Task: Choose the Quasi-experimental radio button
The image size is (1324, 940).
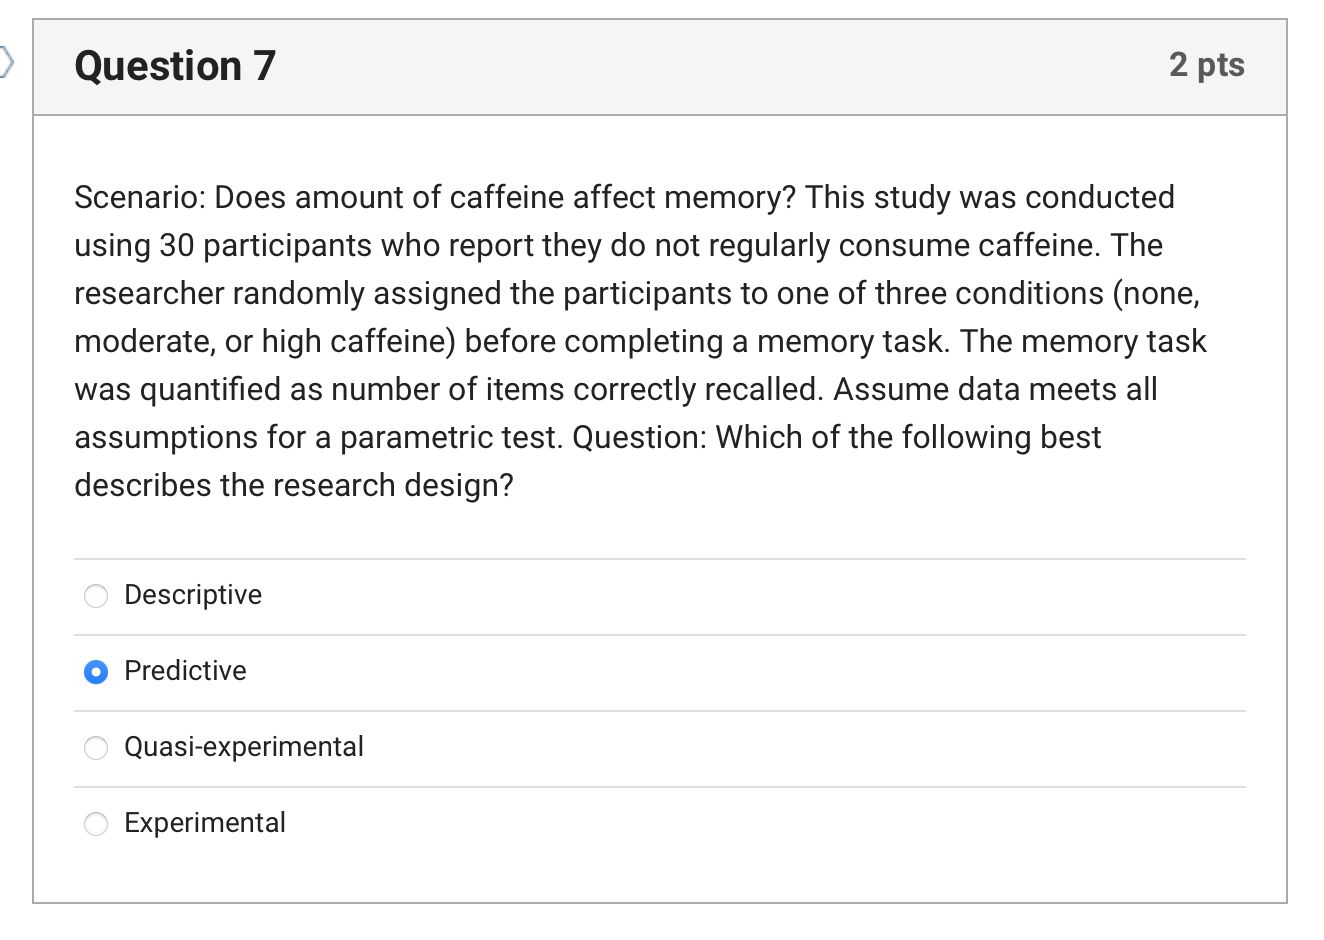Action: (96, 747)
